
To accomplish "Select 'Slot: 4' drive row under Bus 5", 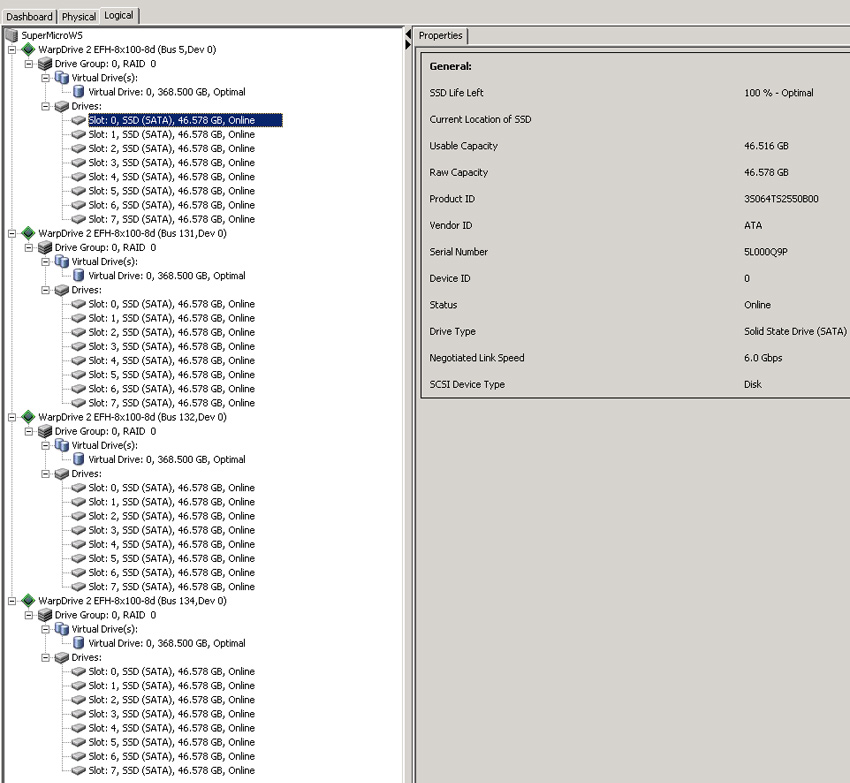I will tap(171, 177).
